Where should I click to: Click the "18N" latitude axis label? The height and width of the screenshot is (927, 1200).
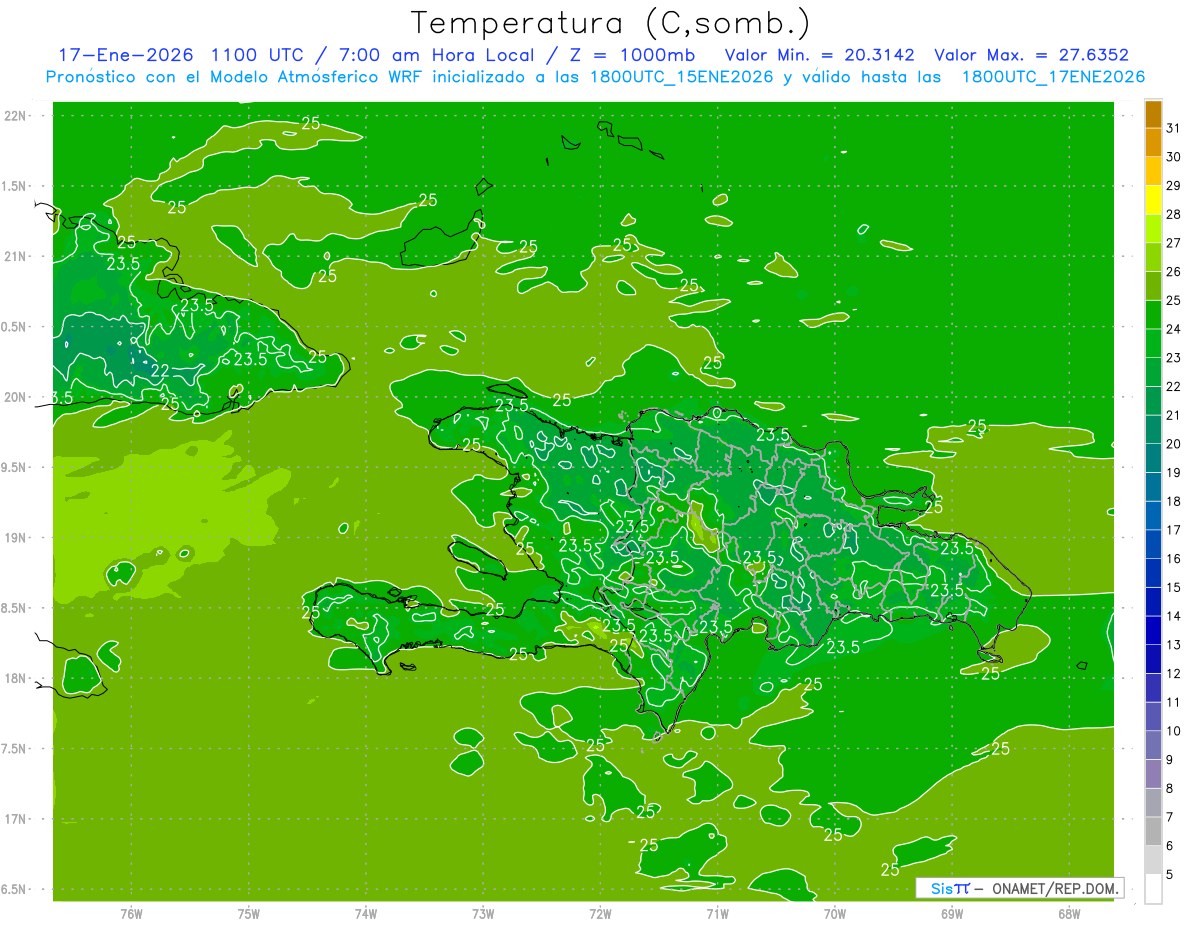tap(15, 679)
